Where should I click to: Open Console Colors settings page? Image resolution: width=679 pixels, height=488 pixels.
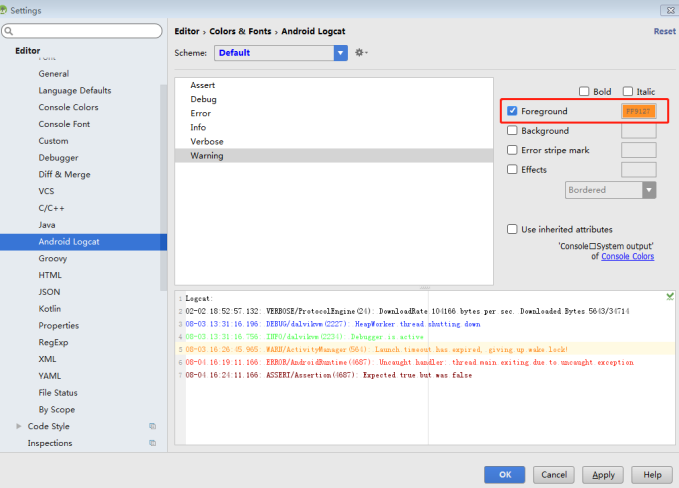point(68,107)
